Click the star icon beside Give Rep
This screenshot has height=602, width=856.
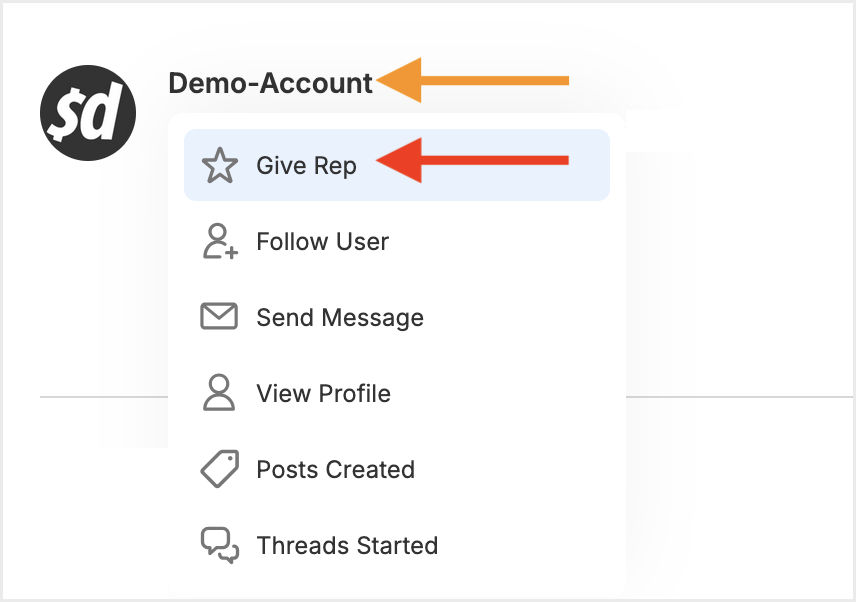219,166
